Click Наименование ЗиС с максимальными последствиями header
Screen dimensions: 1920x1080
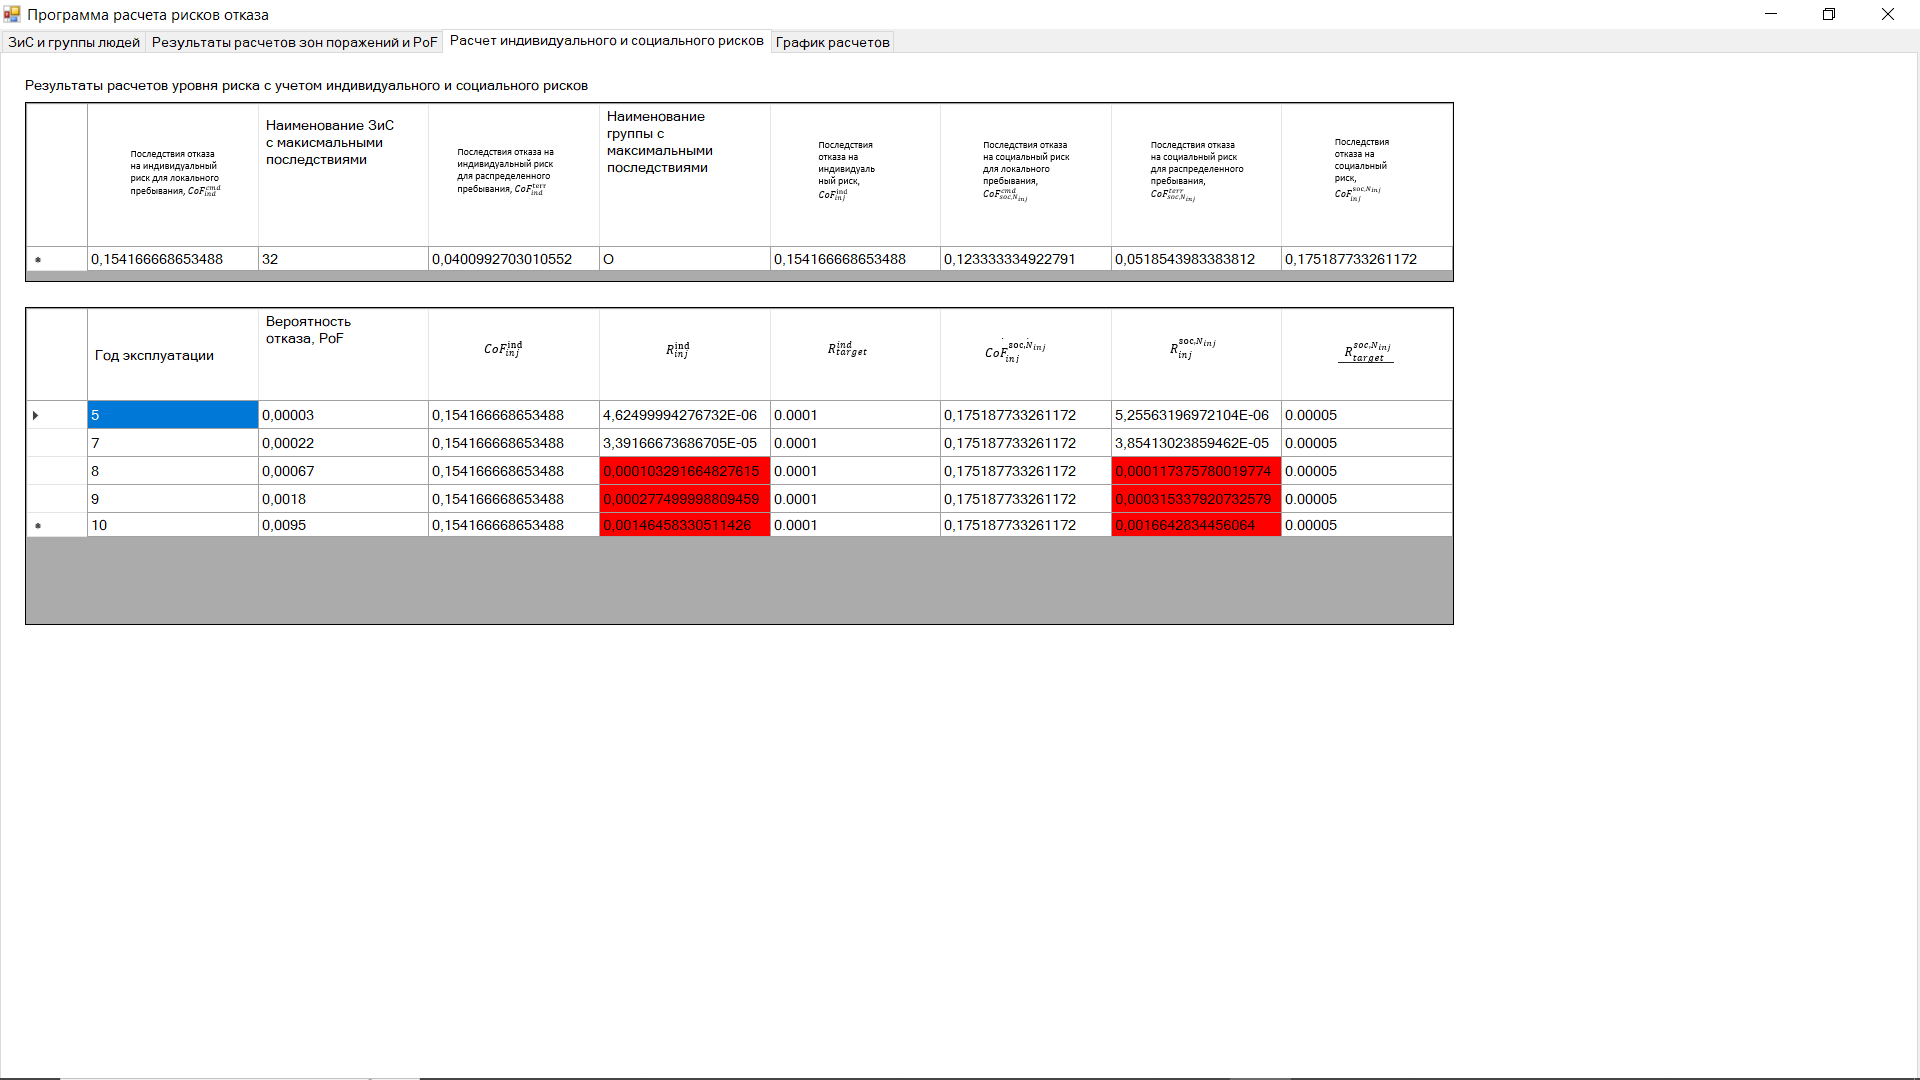click(342, 175)
